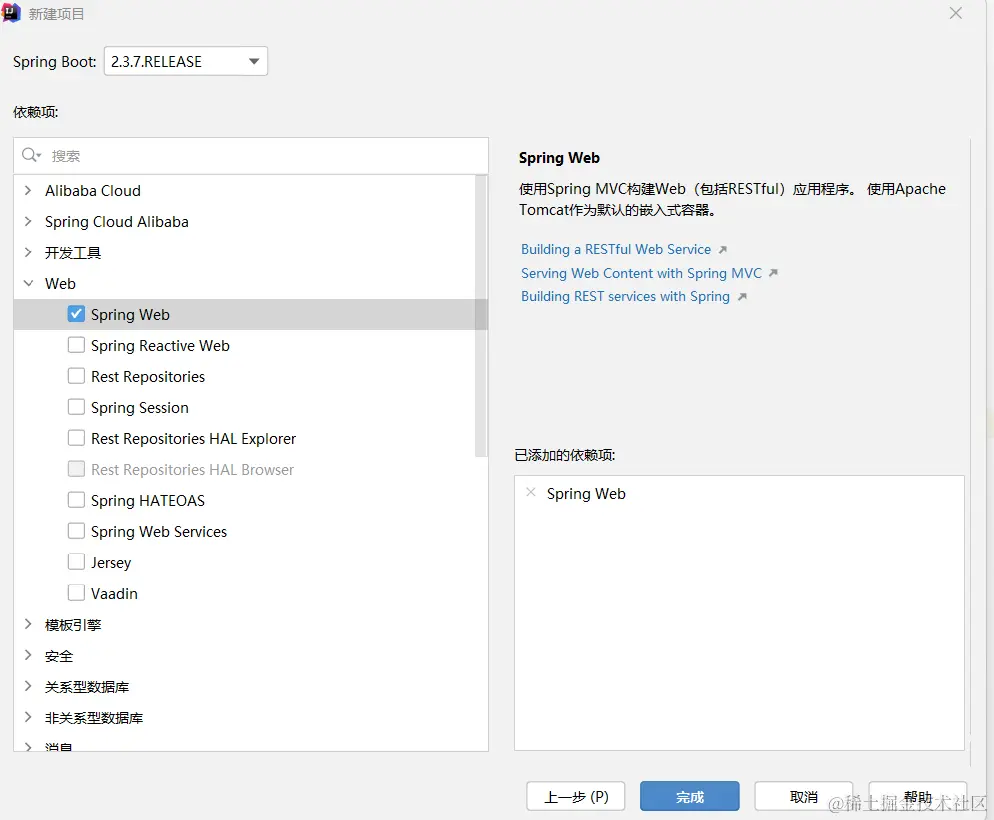The image size is (994, 820).
Task: Go back with 上一步 (P) button
Action: [576, 797]
